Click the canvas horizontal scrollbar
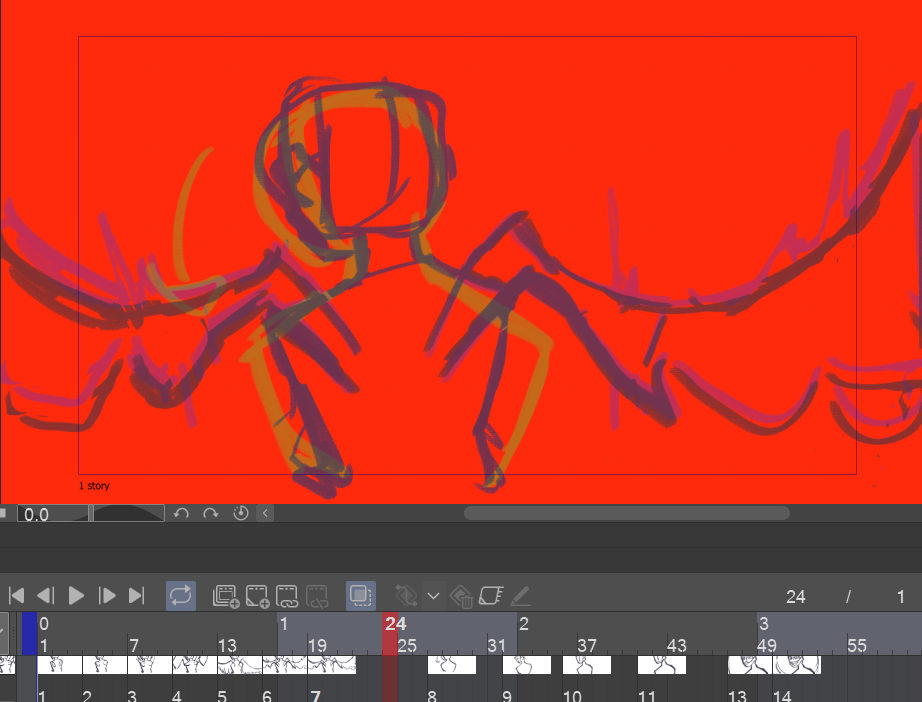The image size is (922, 702). [626, 513]
